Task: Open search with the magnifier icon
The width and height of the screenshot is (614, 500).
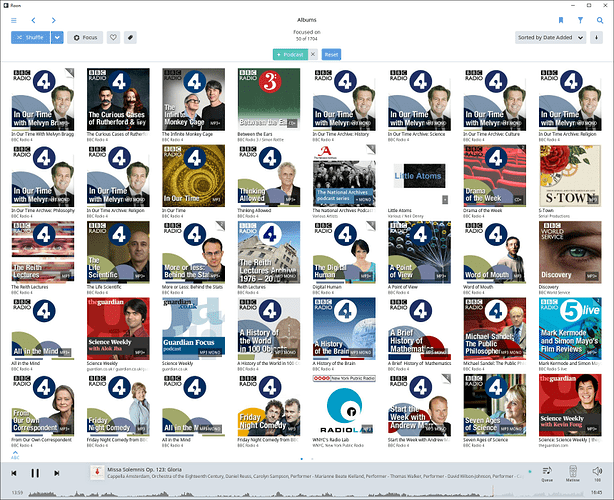Action: pyautogui.click(x=600, y=20)
